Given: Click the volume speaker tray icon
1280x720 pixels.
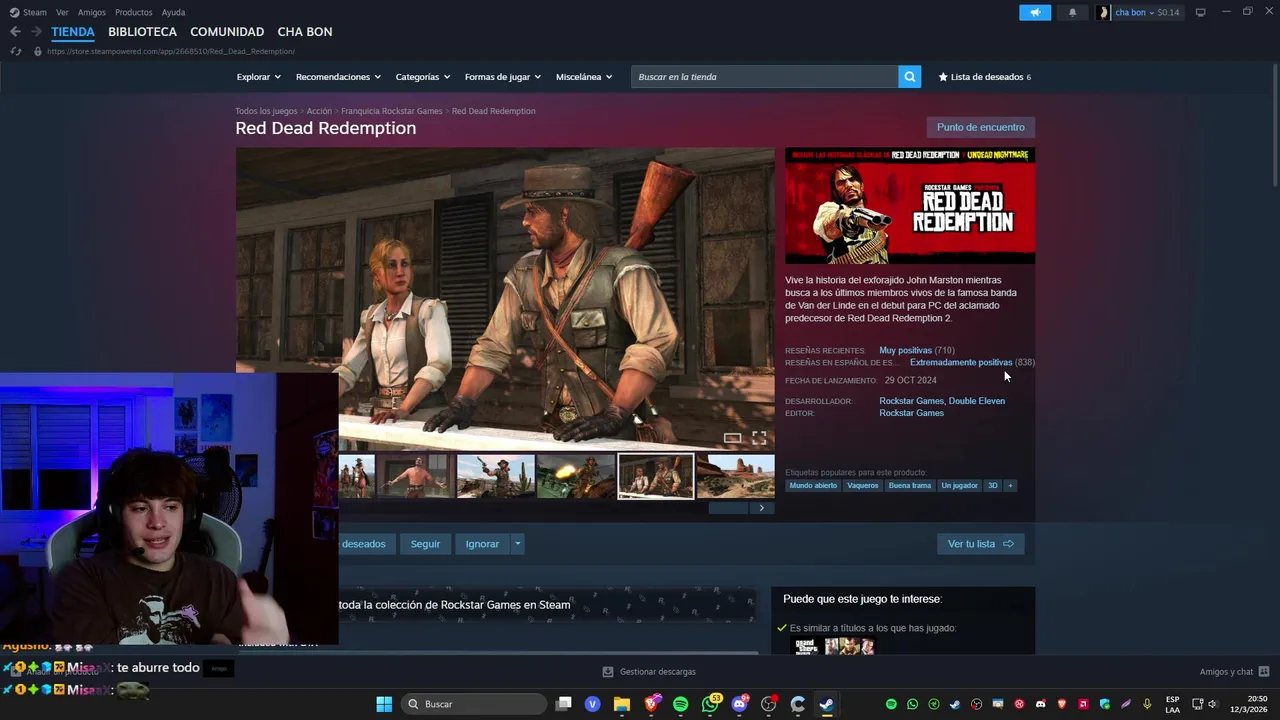Looking at the screenshot, I should (1212, 704).
